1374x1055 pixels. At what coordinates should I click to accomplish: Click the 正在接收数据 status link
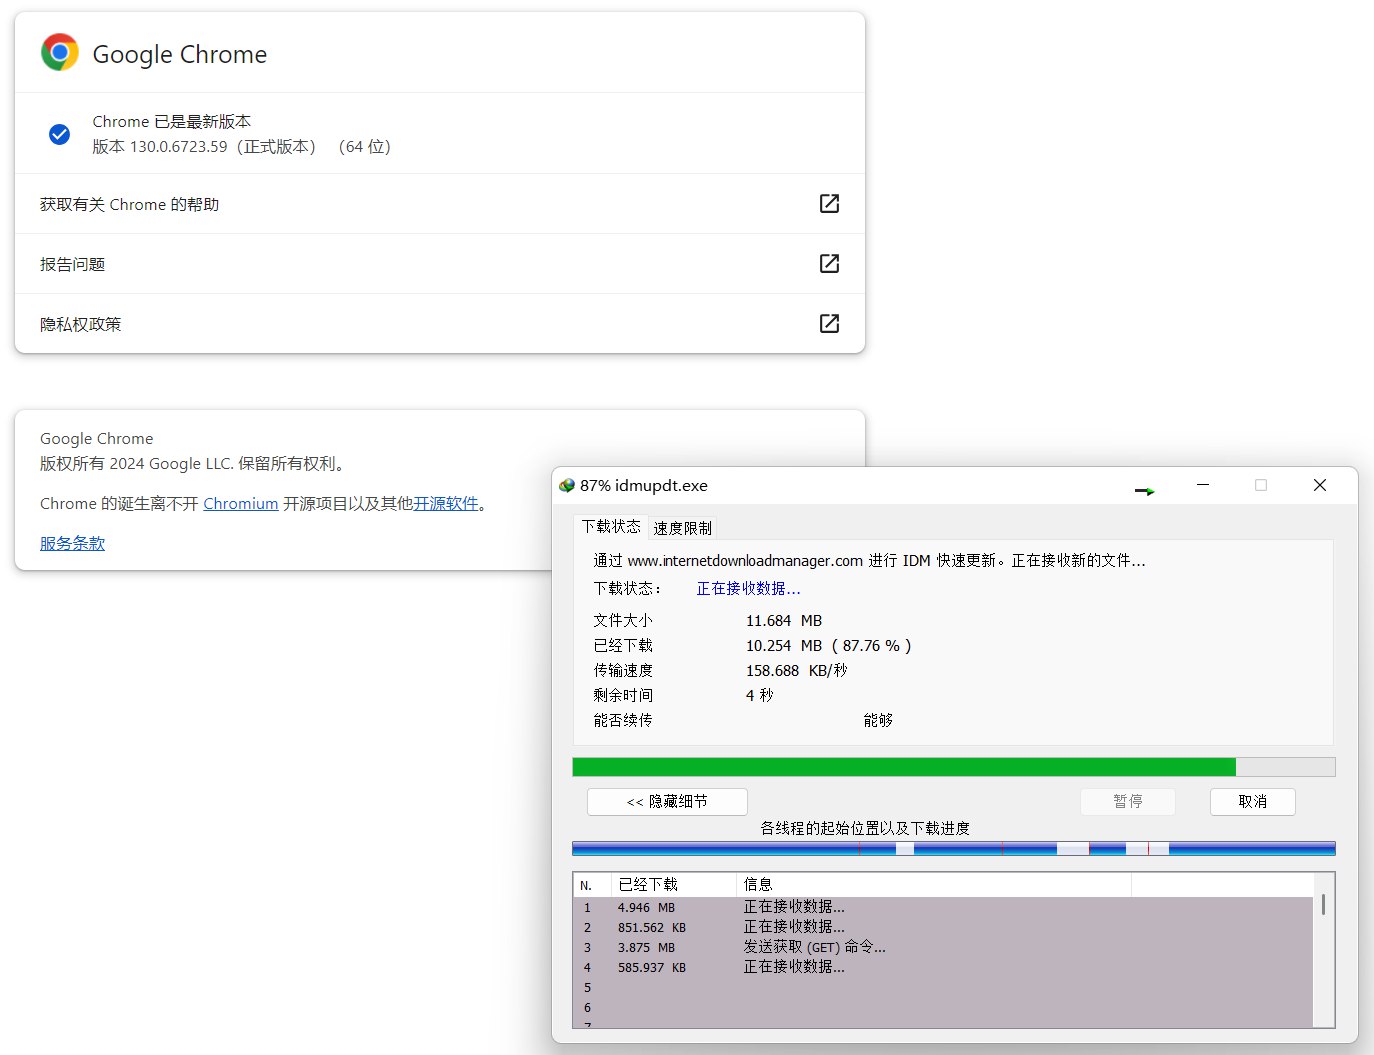point(747,588)
